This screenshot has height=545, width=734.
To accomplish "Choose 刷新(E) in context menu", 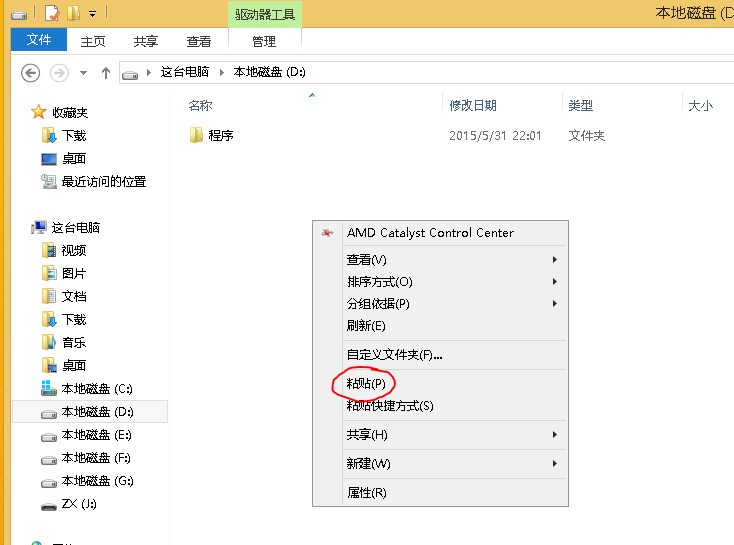I will (x=440, y=325).
